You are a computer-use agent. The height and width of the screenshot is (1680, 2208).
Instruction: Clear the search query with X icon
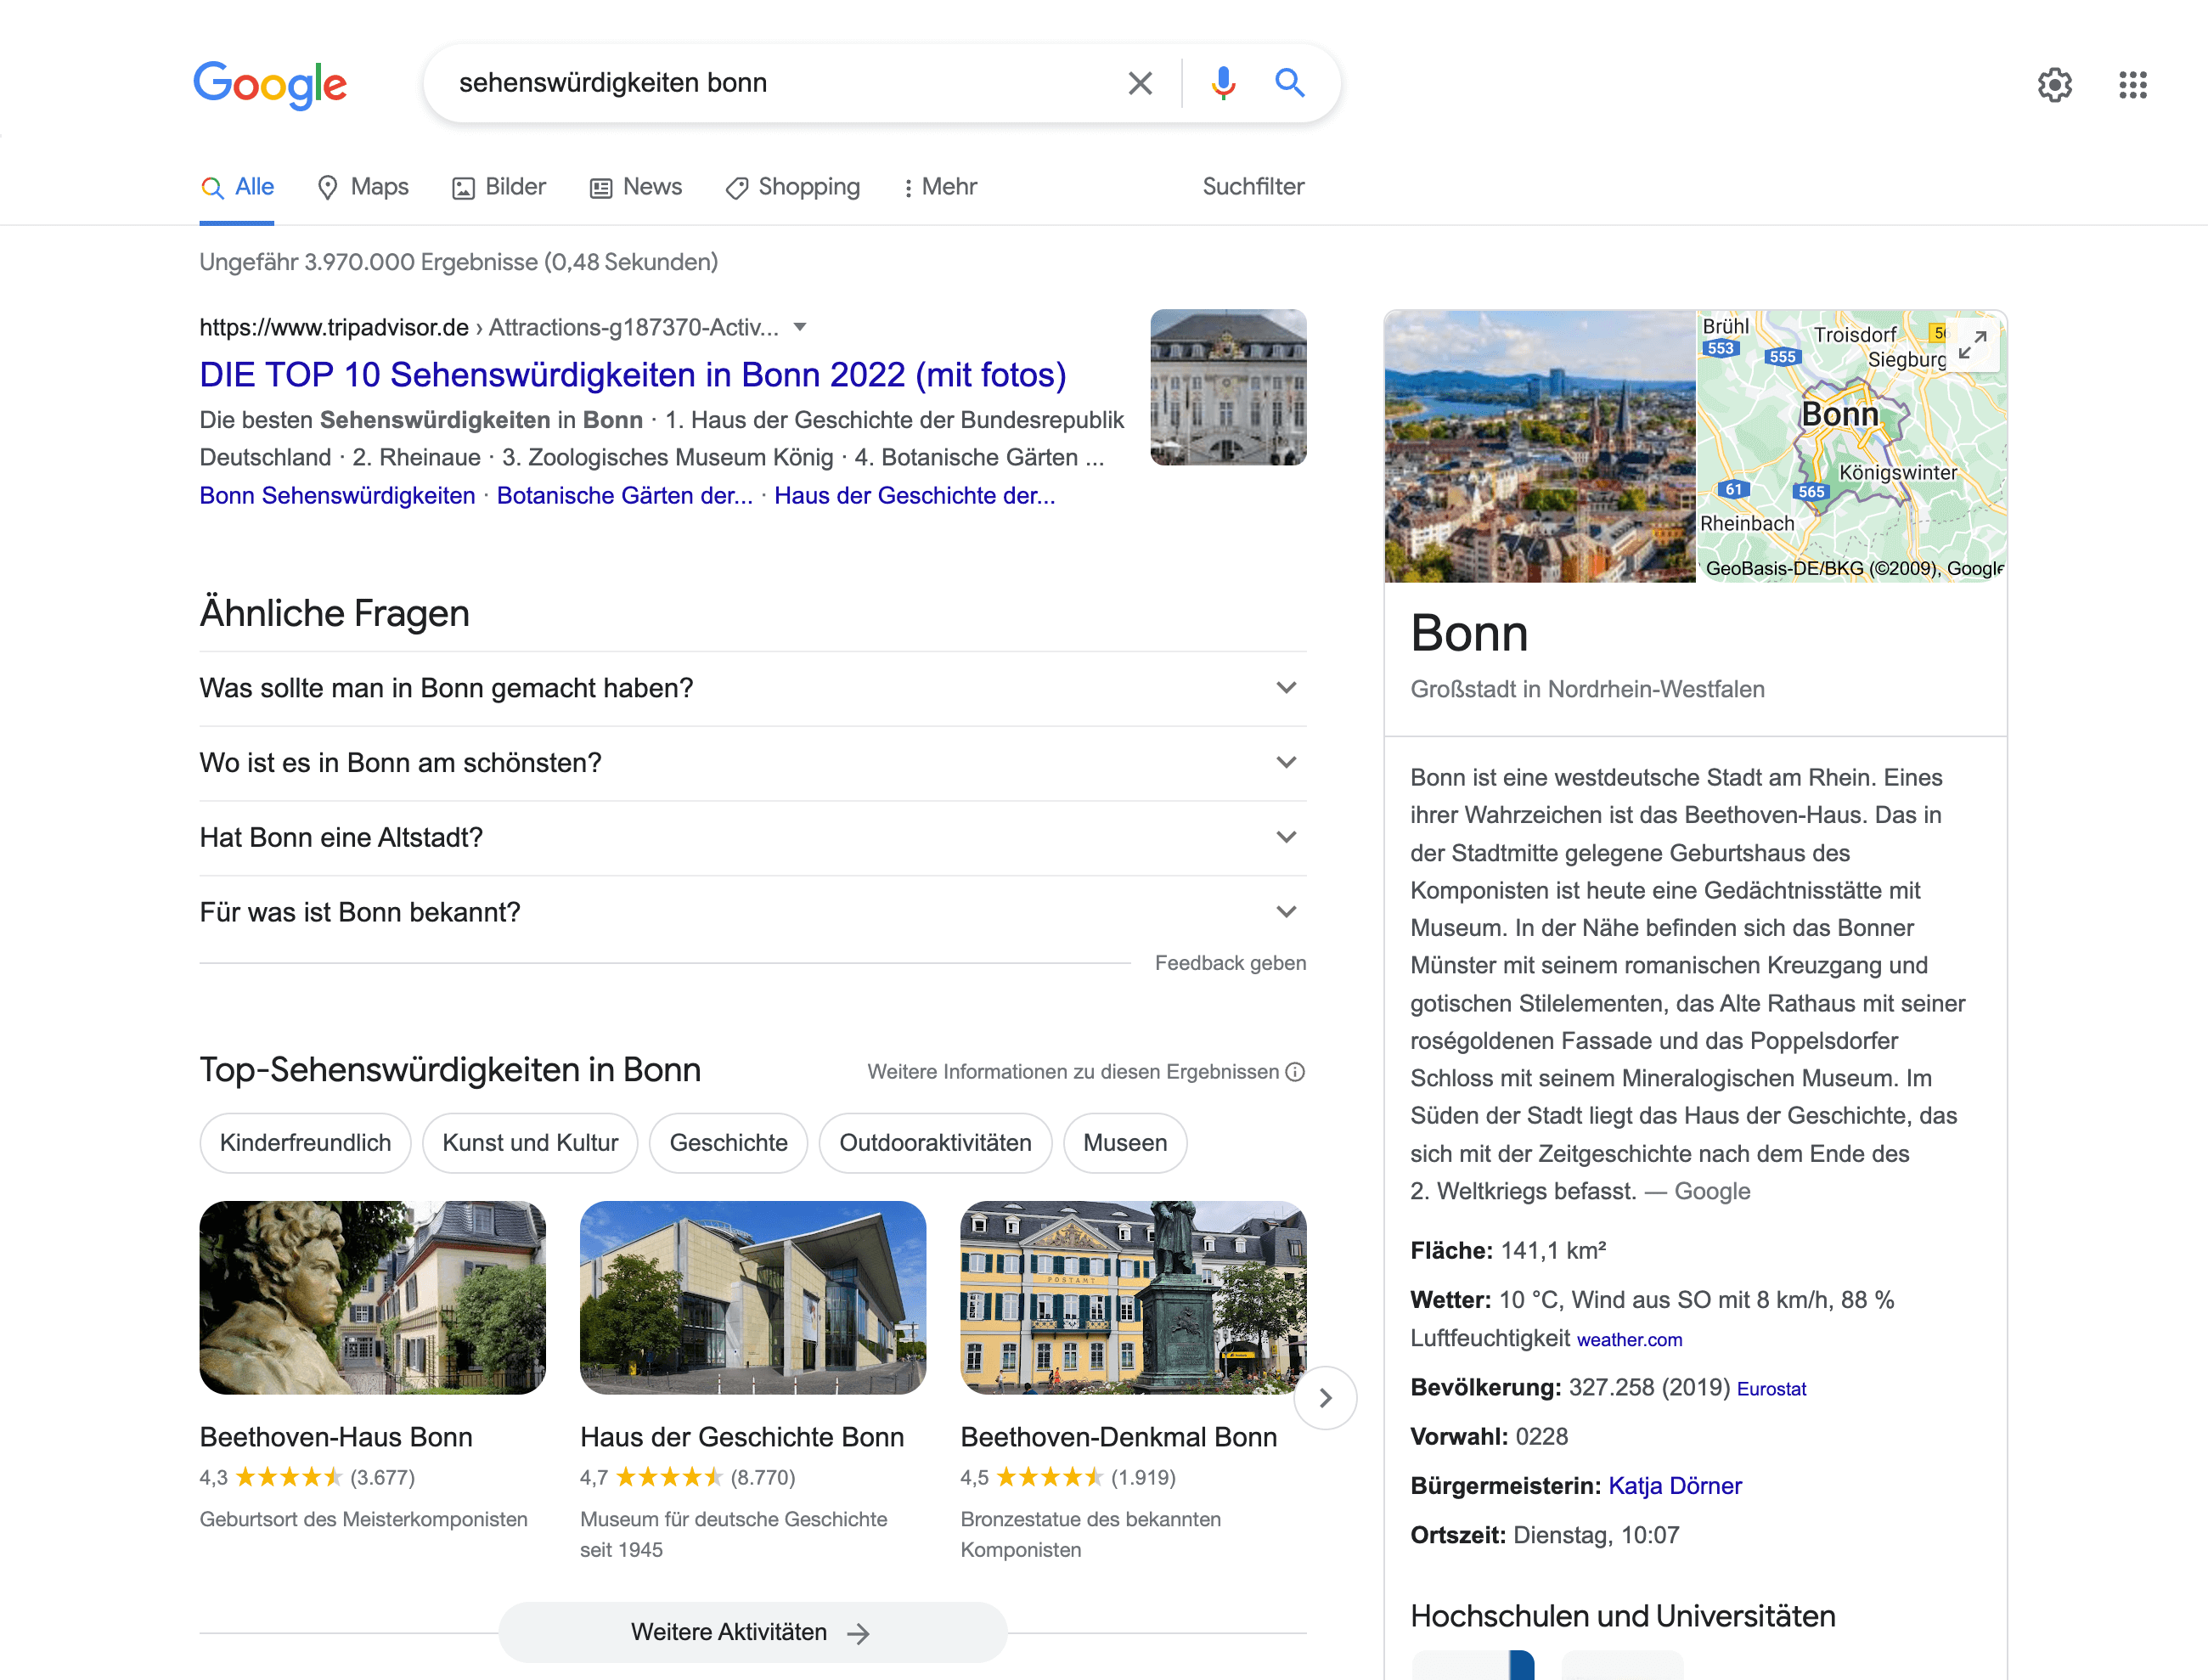1140,83
